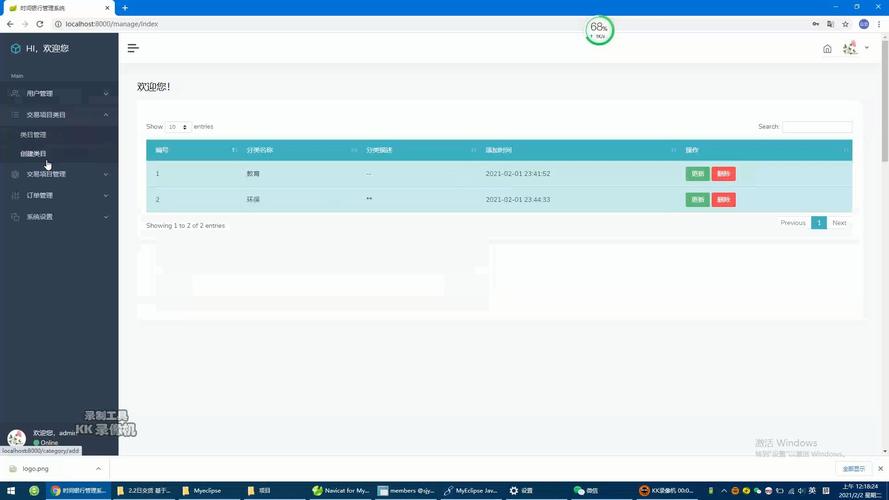Click the 订单管理 sidebar icon

(15, 195)
